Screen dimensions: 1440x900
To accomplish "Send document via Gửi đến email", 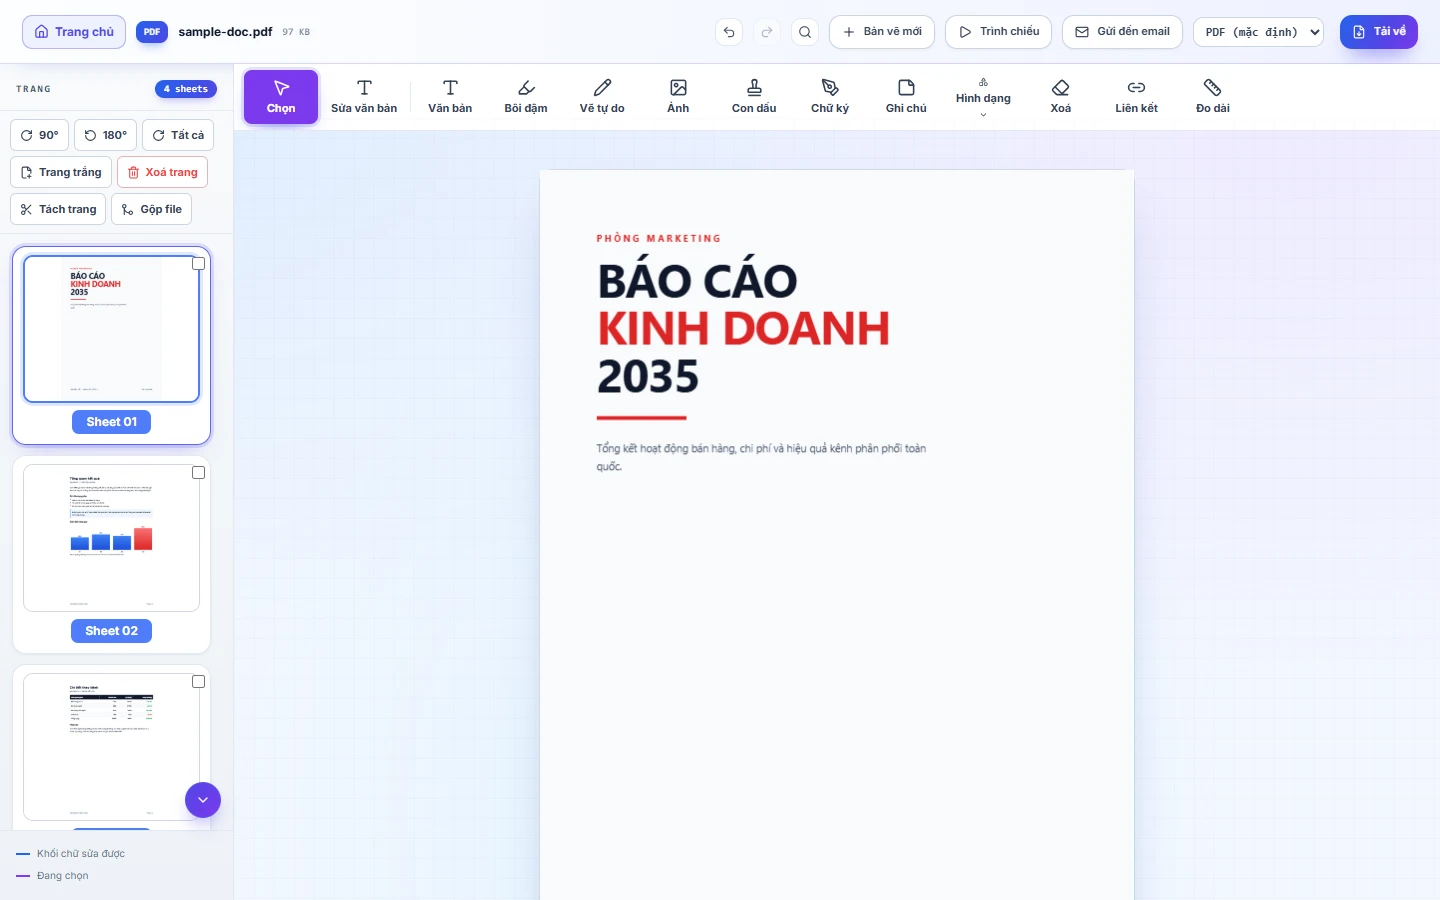I will [x=1122, y=32].
